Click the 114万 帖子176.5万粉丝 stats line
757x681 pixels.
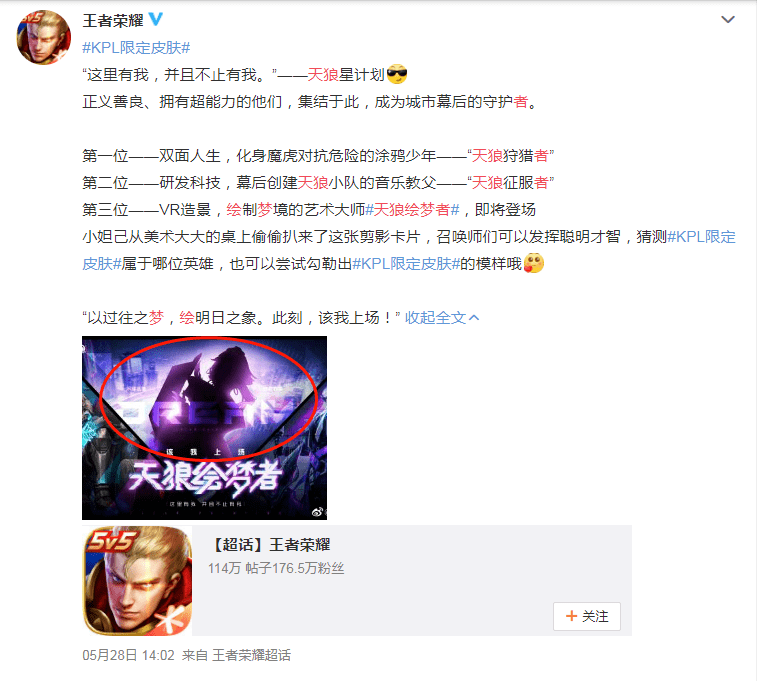point(276,568)
